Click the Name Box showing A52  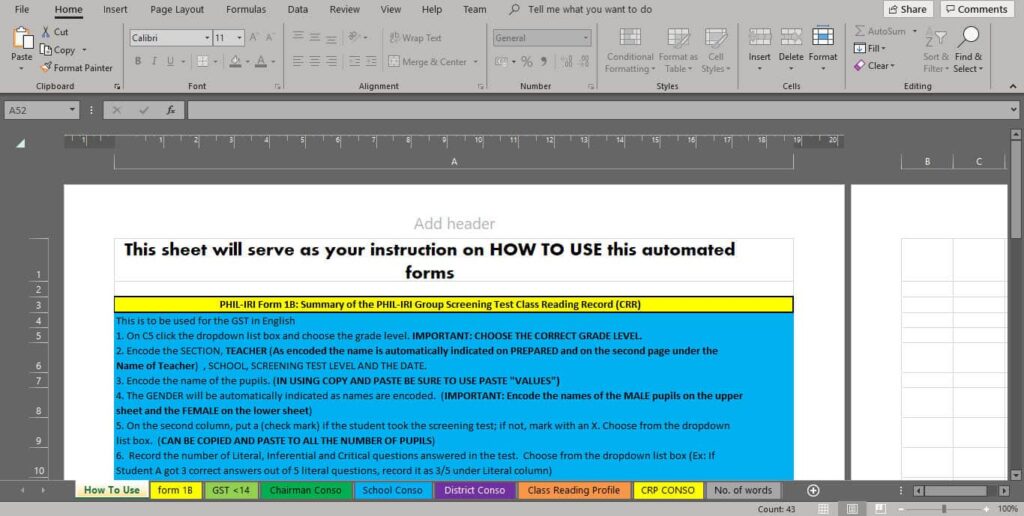pos(45,110)
